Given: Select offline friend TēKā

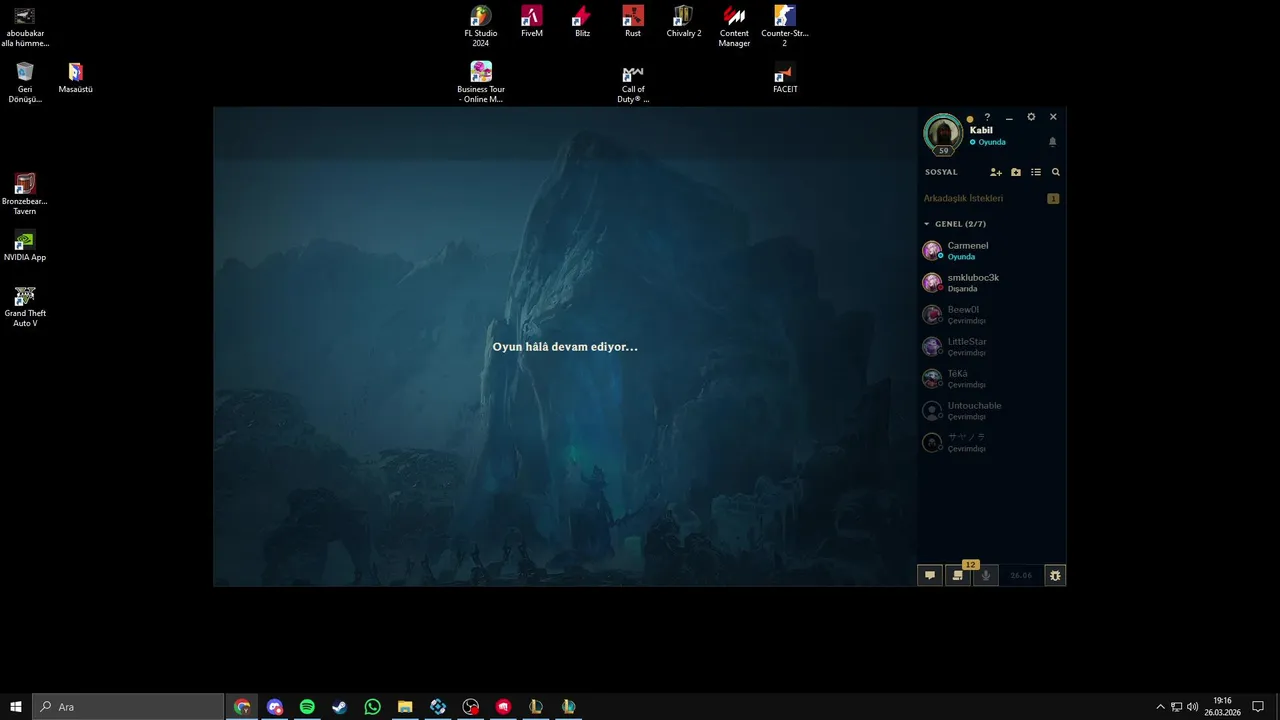Looking at the screenshot, I should click(991, 378).
